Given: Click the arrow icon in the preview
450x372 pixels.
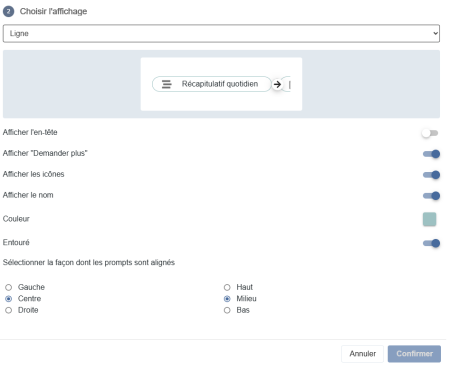Looking at the screenshot, I should (277, 84).
